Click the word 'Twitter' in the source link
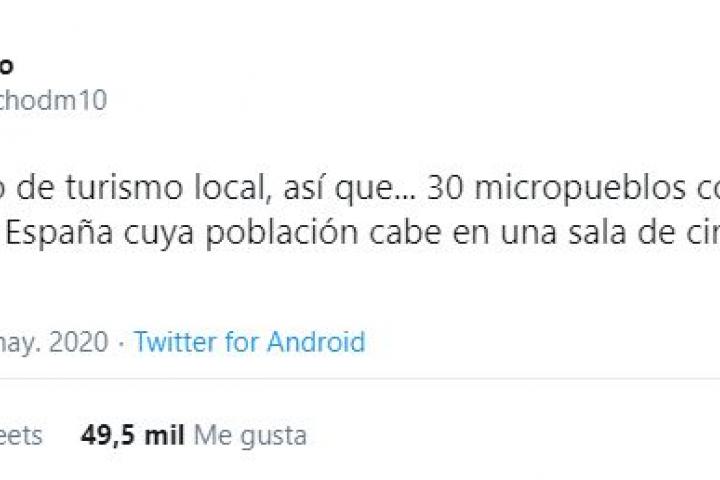The height and width of the screenshot is (480, 720). click(x=176, y=342)
